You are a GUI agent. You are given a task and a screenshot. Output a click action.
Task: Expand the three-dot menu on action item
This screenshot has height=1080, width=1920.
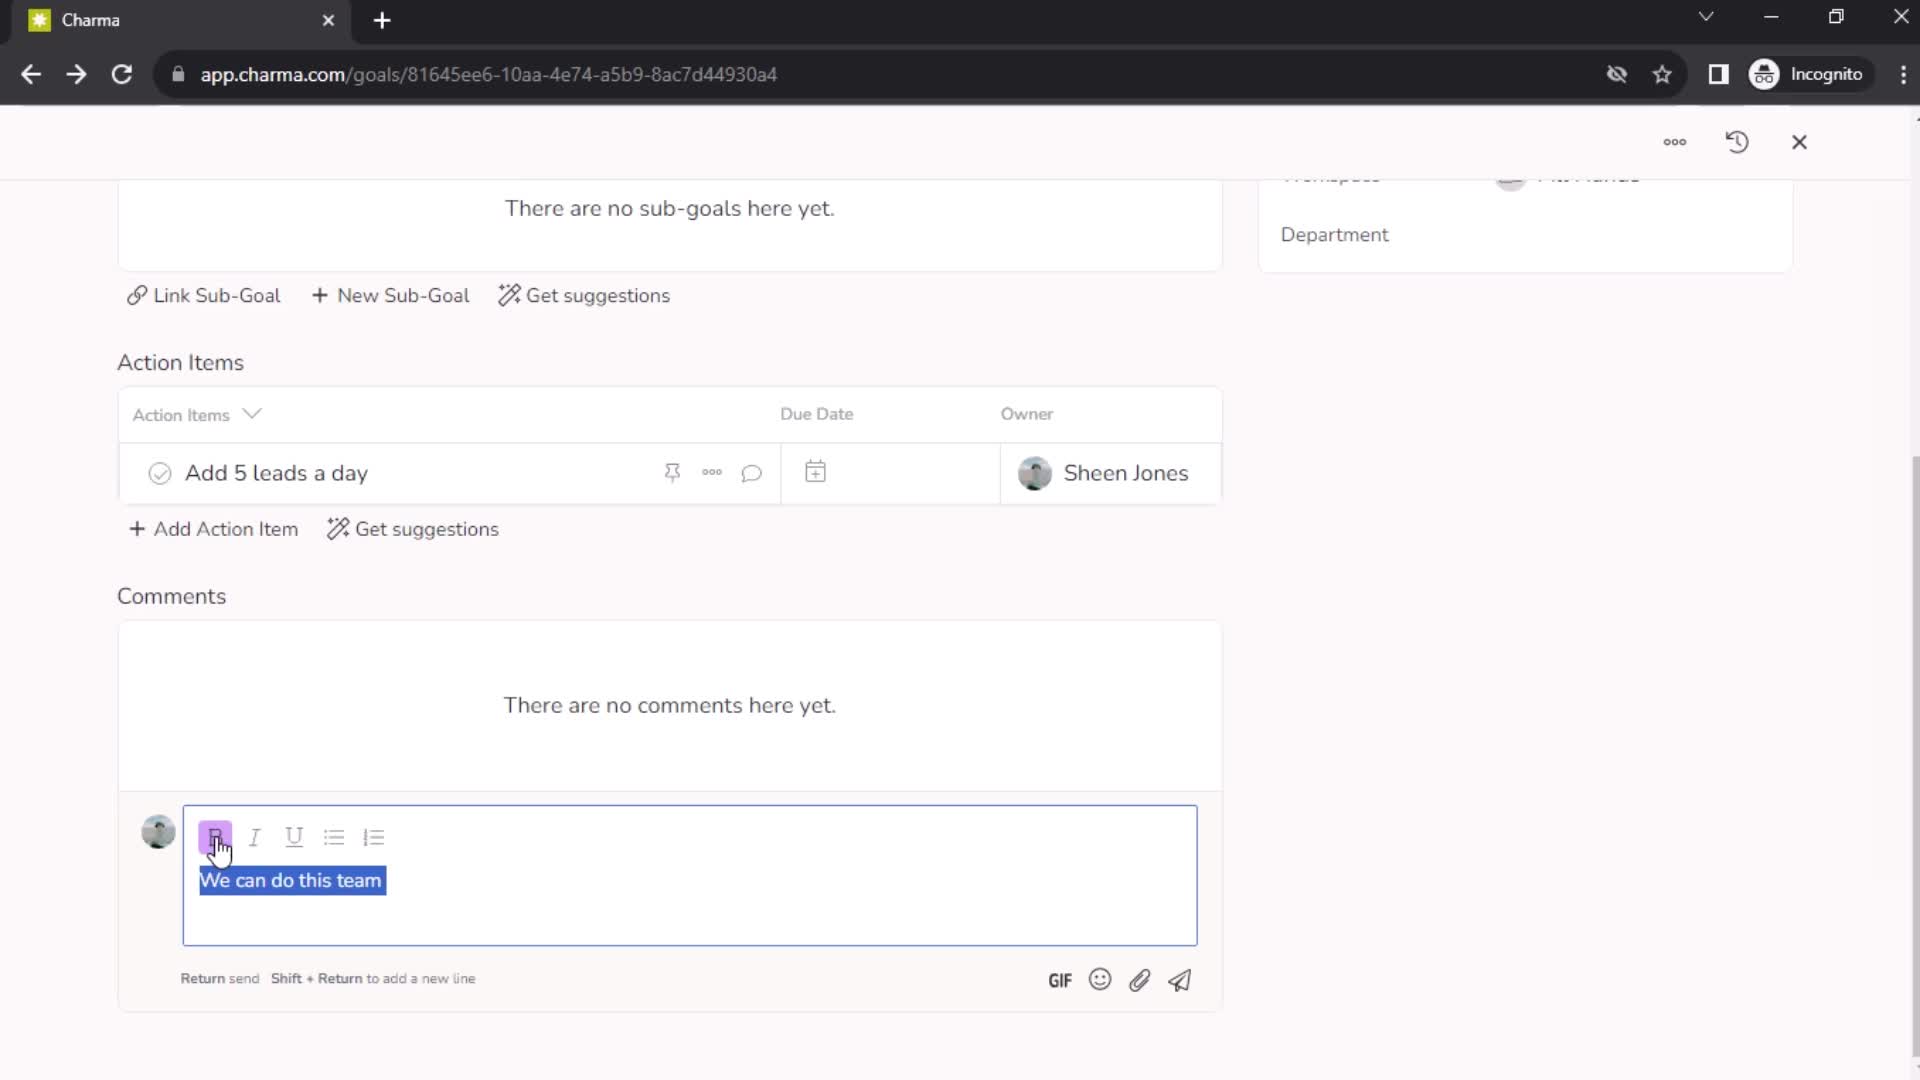tap(712, 471)
